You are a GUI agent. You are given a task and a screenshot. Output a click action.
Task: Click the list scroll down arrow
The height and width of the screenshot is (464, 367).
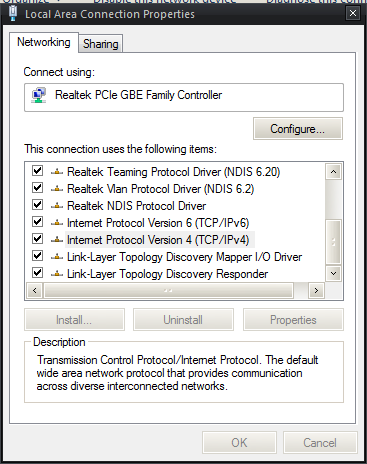[x=333, y=274]
